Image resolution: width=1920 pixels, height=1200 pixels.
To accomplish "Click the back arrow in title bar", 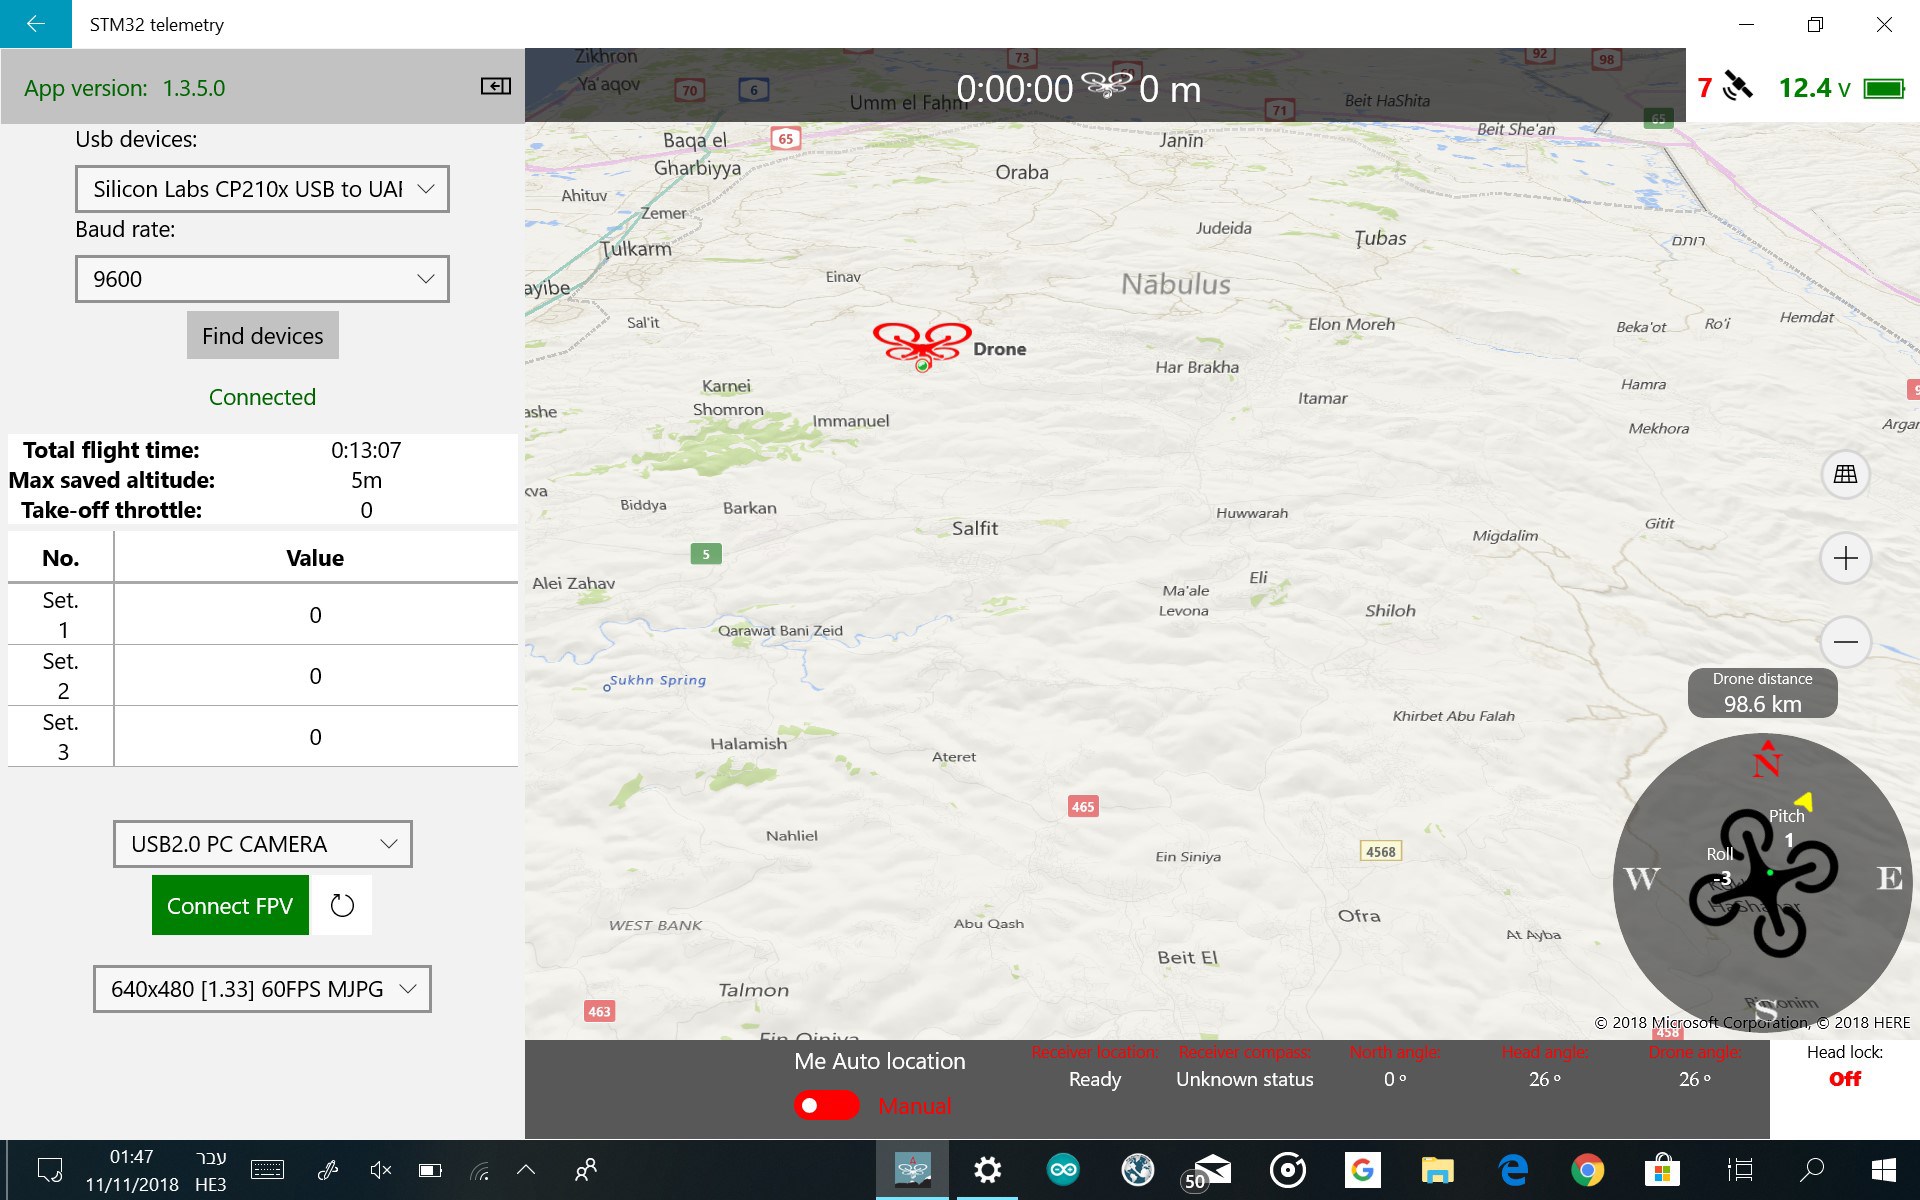I will [36, 24].
